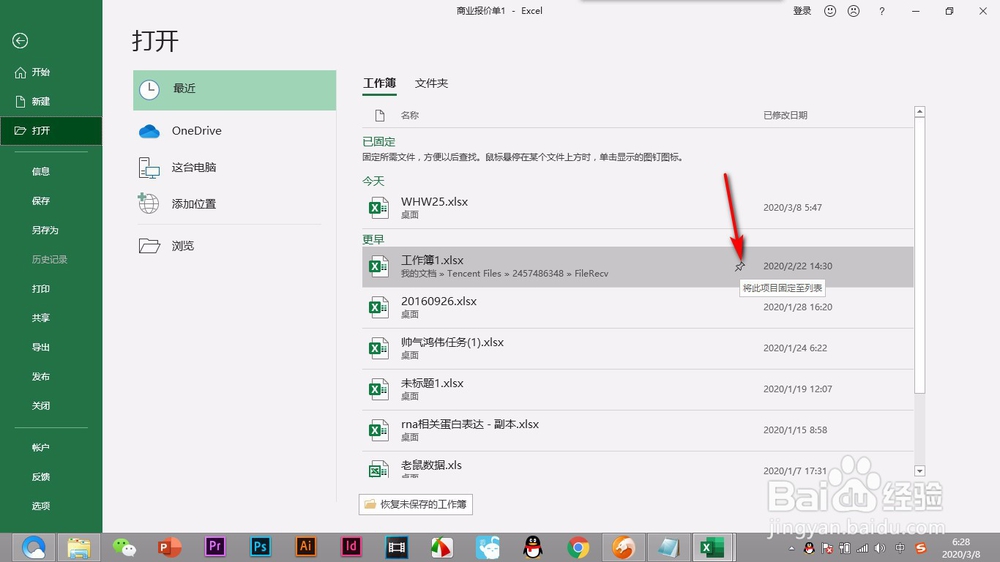Click the 20160926.xlsx Excel file icon
Viewport: 1000px width, 562px height.
[378, 307]
